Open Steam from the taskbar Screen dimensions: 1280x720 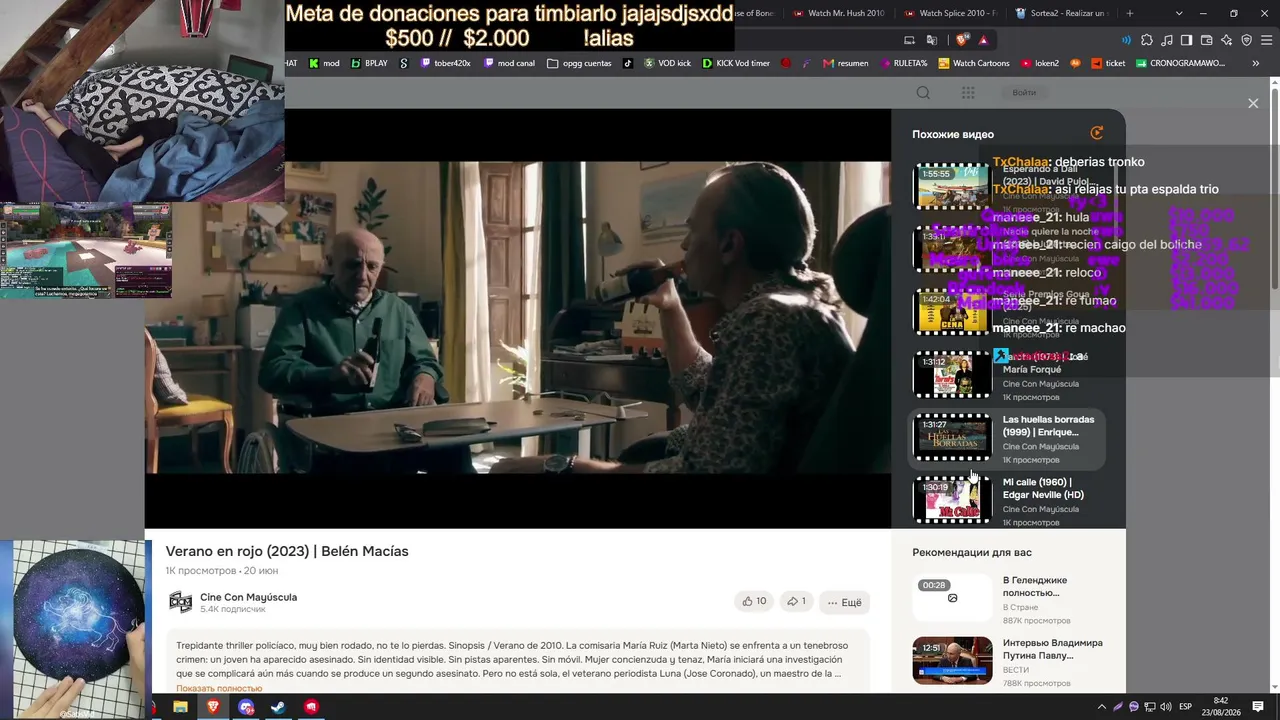(x=279, y=707)
